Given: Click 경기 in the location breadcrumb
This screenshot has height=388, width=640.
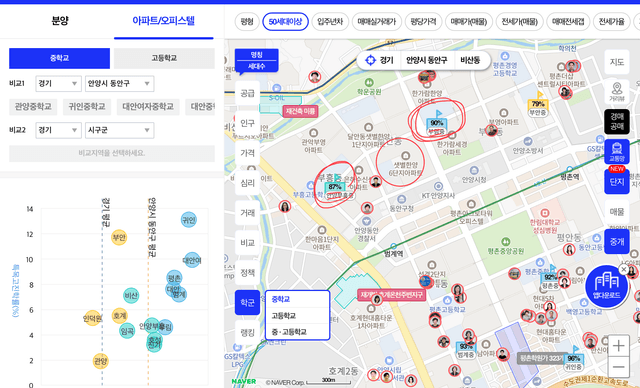Looking at the screenshot, I should [387, 60].
